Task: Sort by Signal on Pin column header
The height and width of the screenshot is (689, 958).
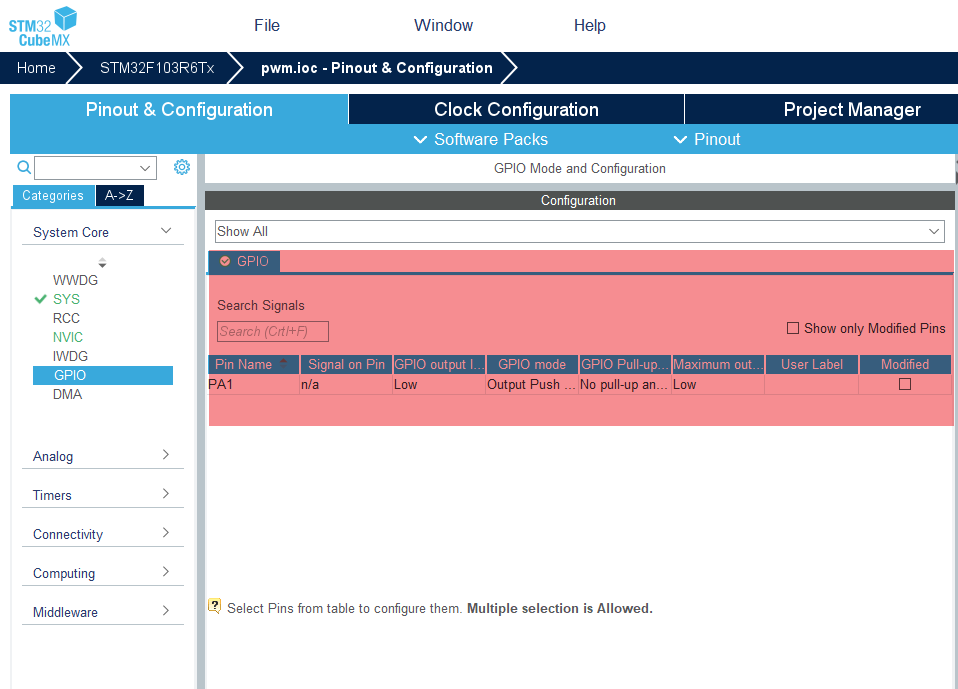Action: point(346,365)
